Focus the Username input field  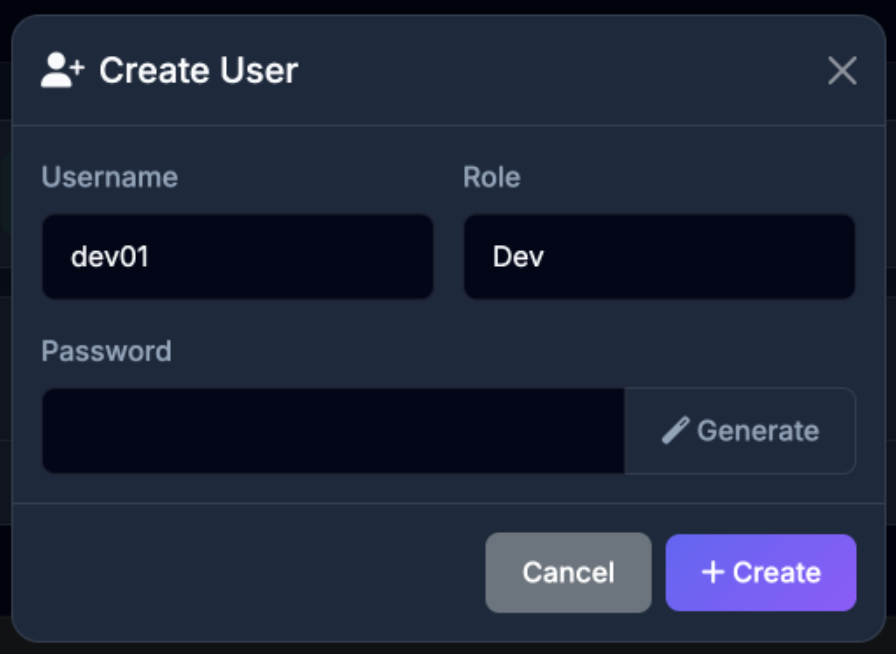[237, 257]
